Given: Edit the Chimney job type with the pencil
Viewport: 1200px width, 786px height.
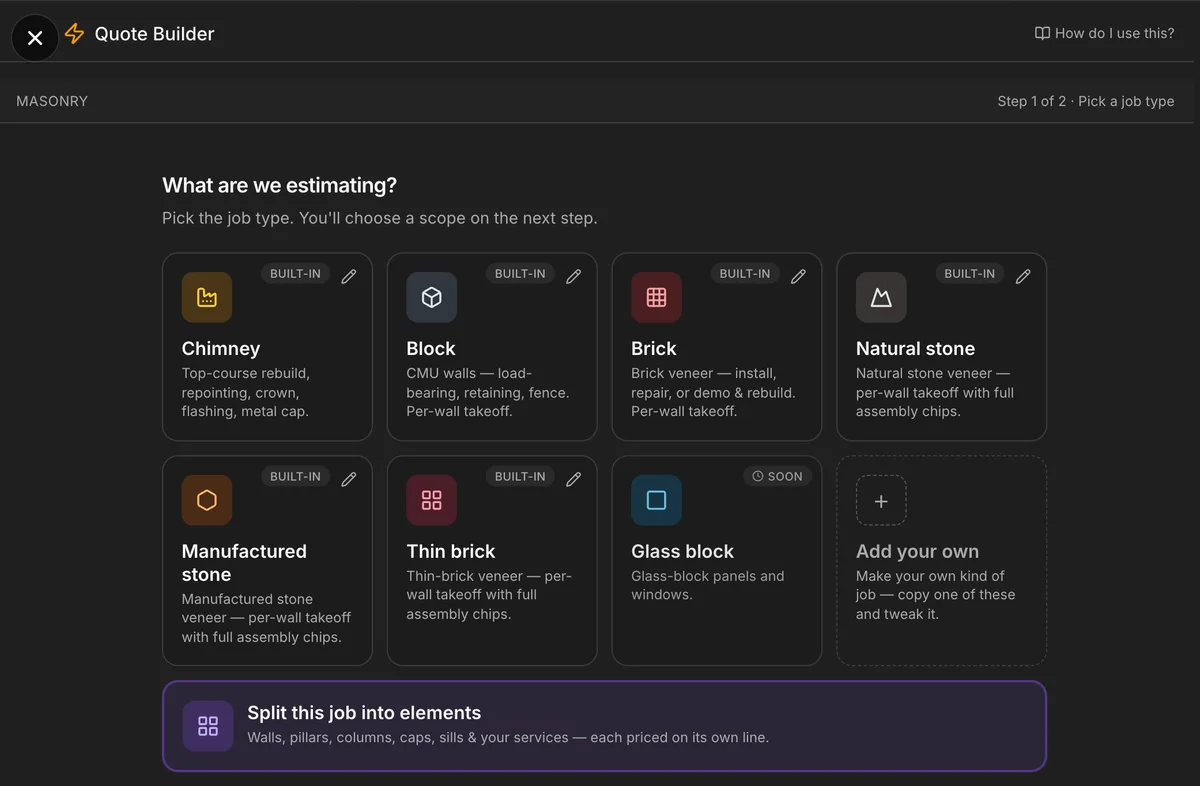Looking at the screenshot, I should pyautogui.click(x=349, y=276).
